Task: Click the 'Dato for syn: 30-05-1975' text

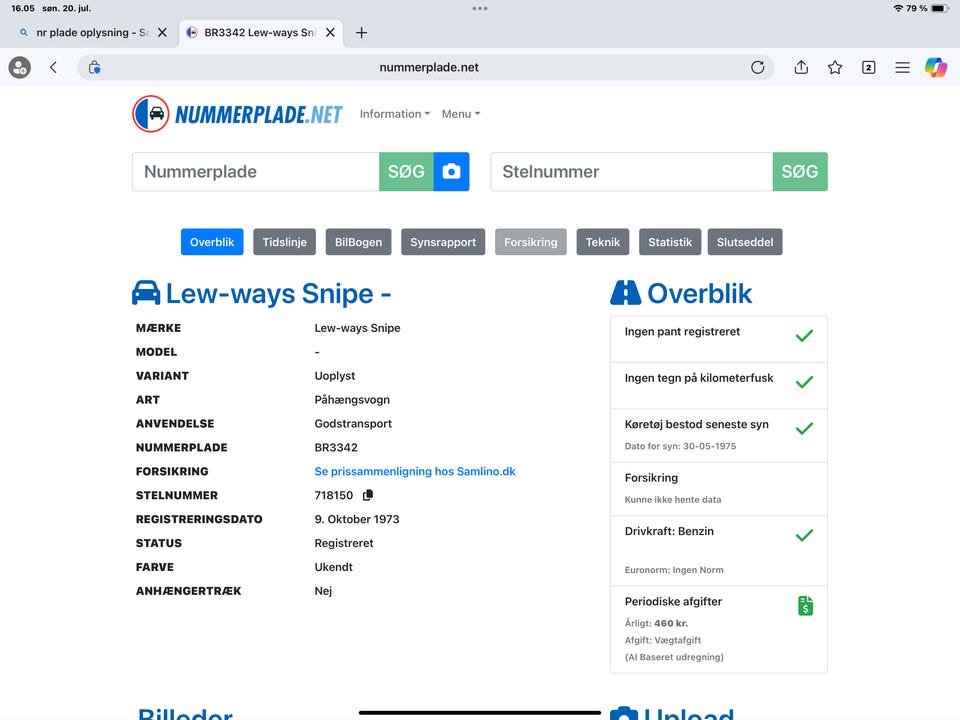Action: pyautogui.click(x=680, y=446)
